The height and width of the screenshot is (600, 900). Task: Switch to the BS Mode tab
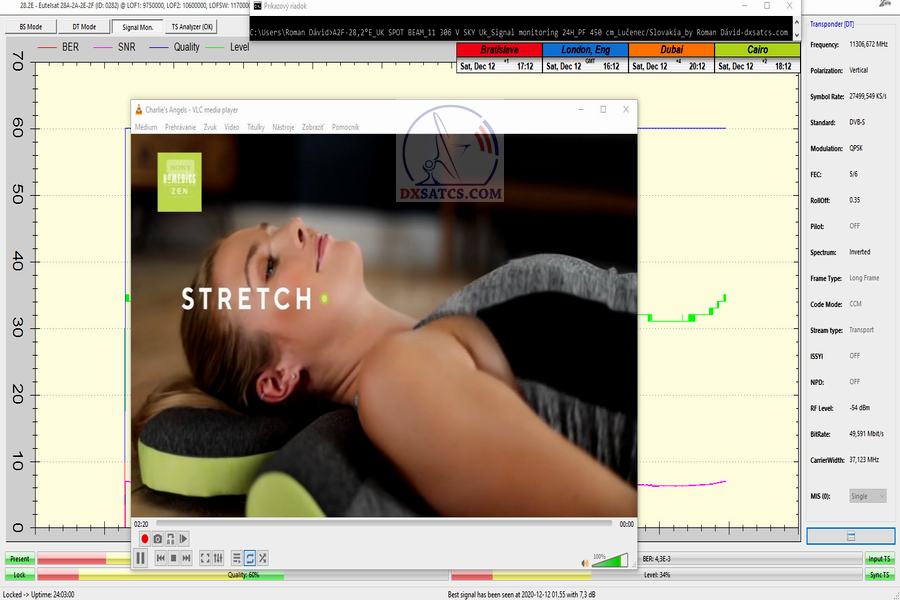(x=25, y=27)
